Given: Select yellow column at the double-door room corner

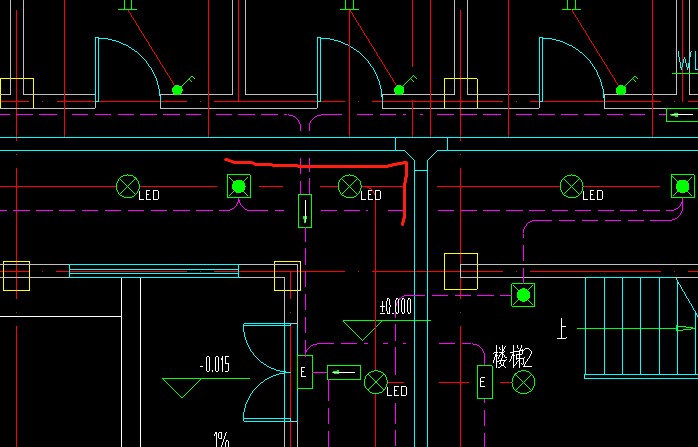Looking at the screenshot, I should click(x=287, y=276).
